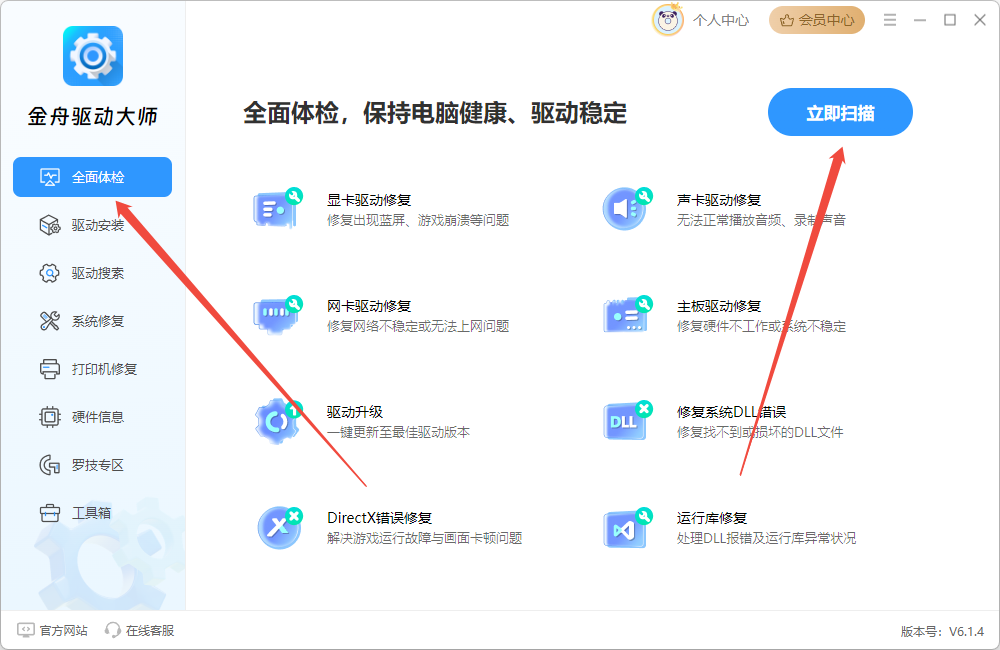Click the 系统修复 tools icon
The image size is (1000, 650).
point(50,321)
